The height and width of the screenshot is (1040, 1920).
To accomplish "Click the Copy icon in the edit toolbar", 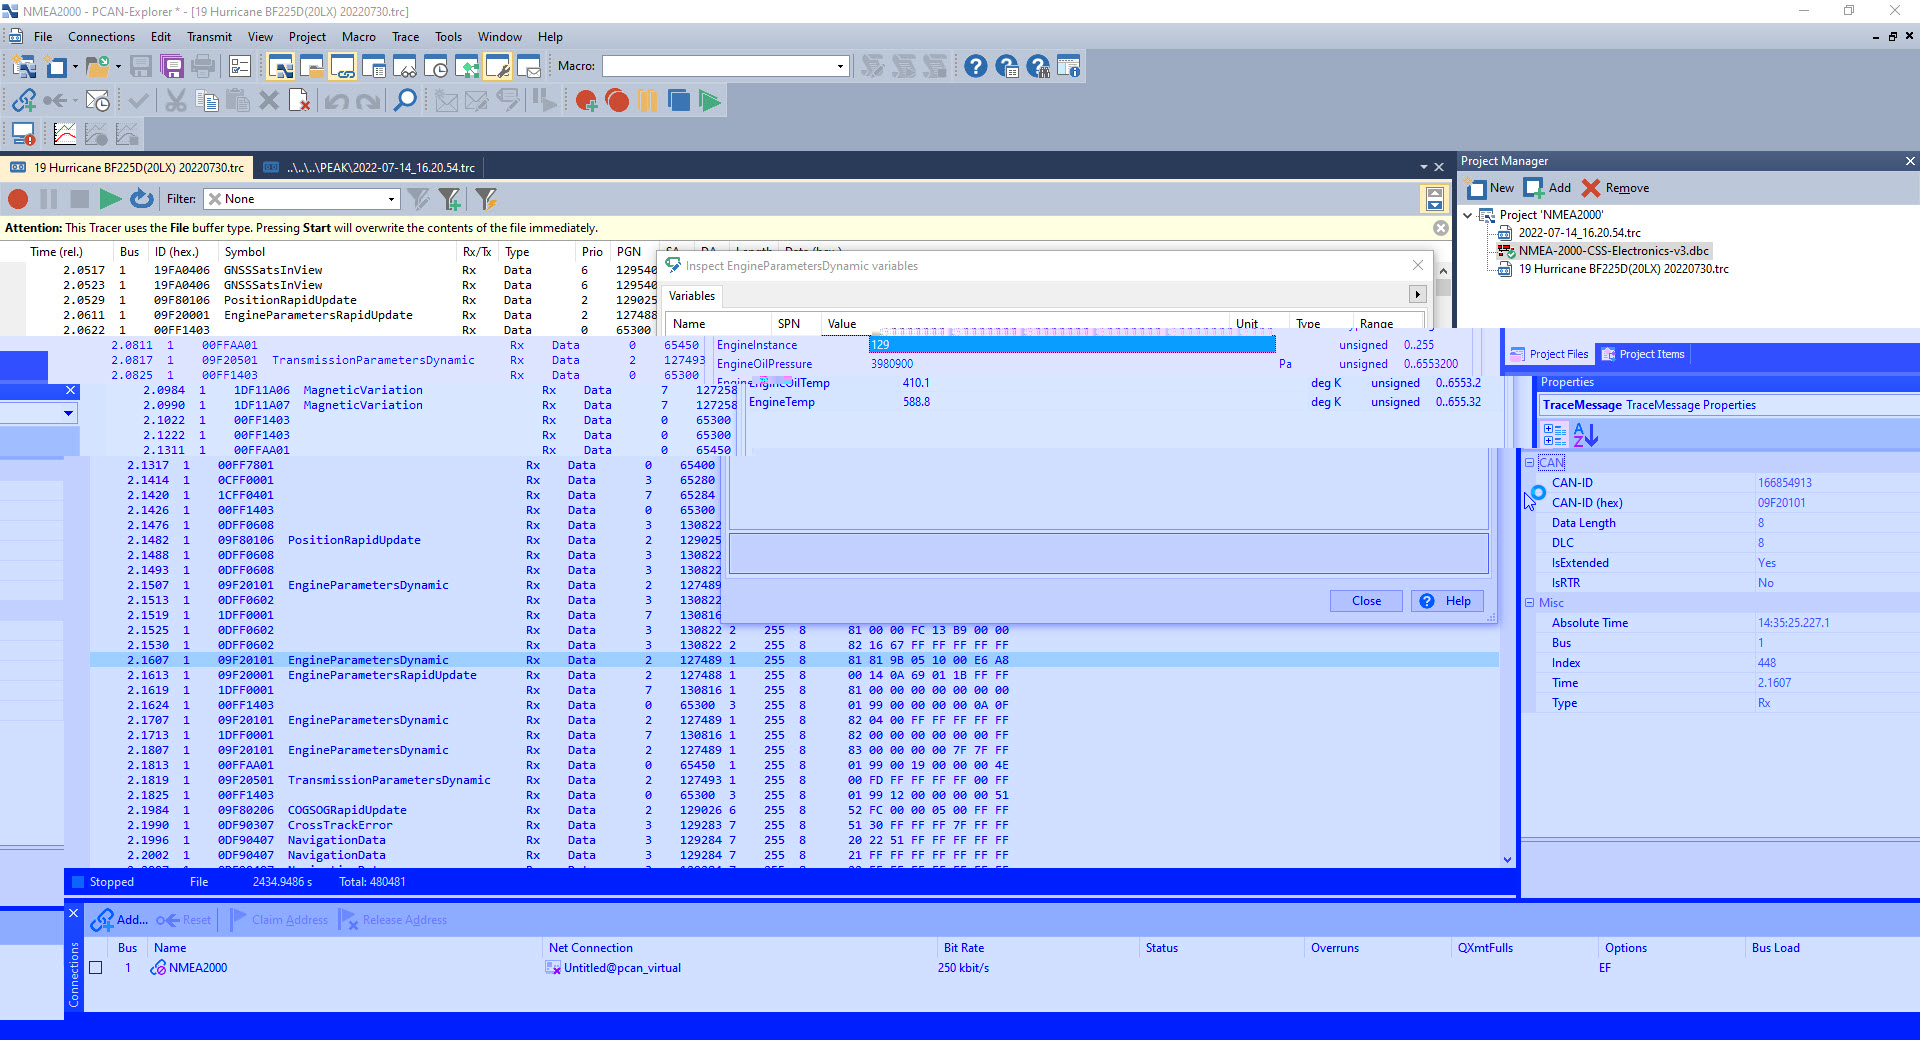I will [207, 101].
